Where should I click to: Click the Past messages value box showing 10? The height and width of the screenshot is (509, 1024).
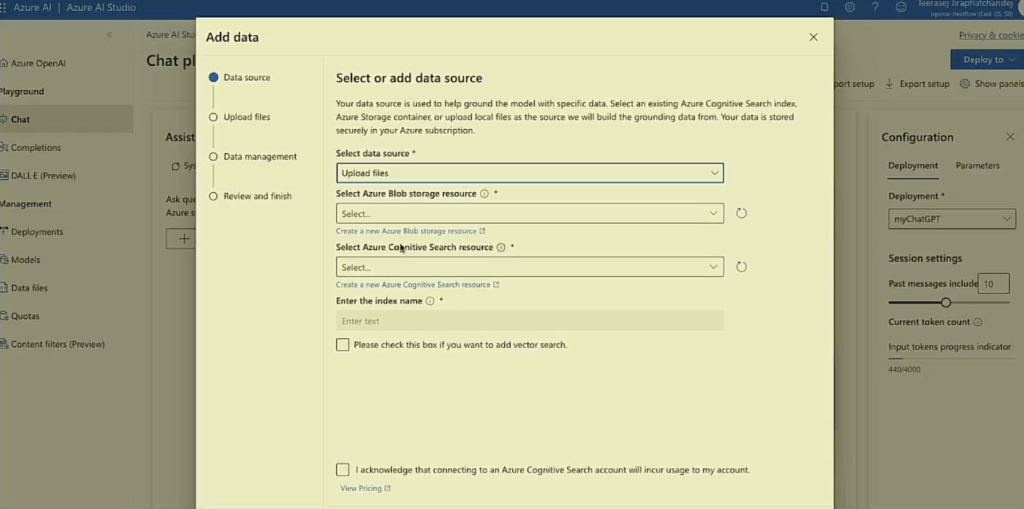click(993, 284)
